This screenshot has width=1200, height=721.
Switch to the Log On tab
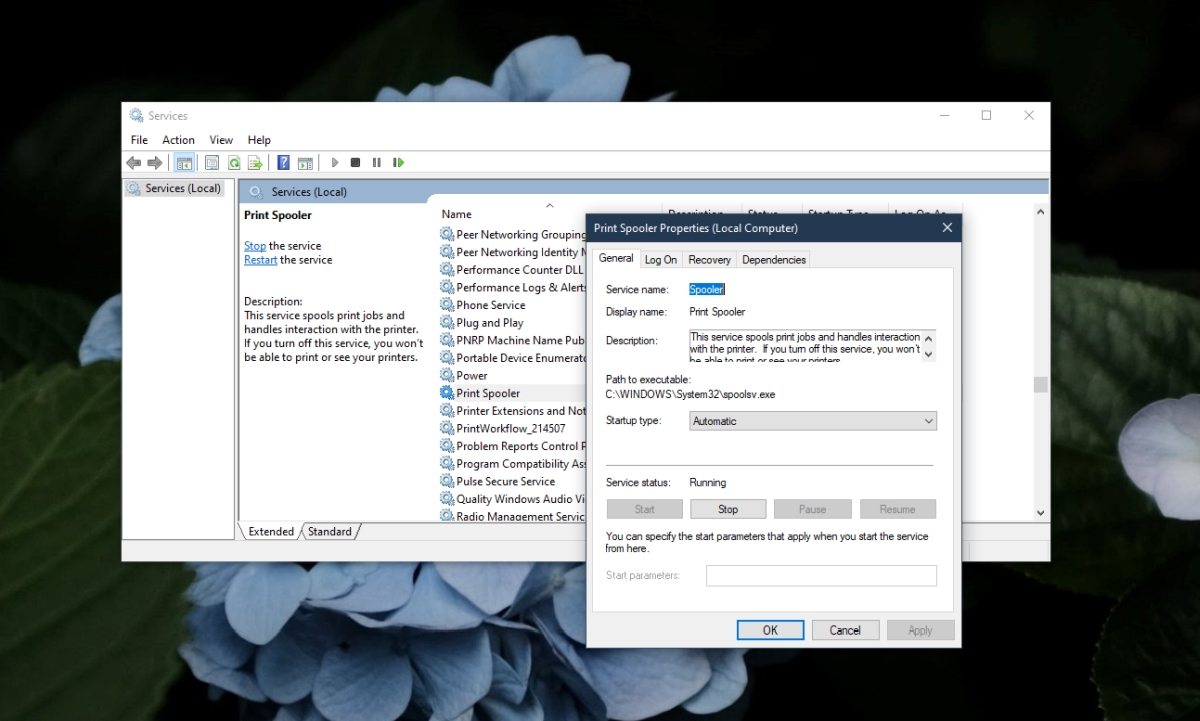click(660, 260)
